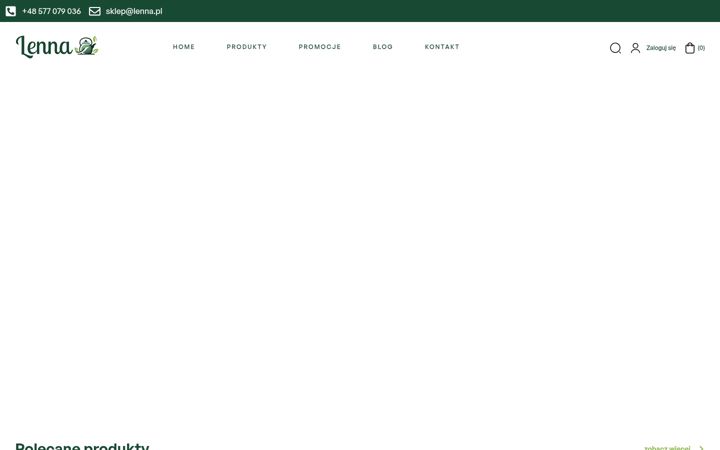The width and height of the screenshot is (720, 450).
Task: Click the cart item count (0)
Action: [x=701, y=48]
